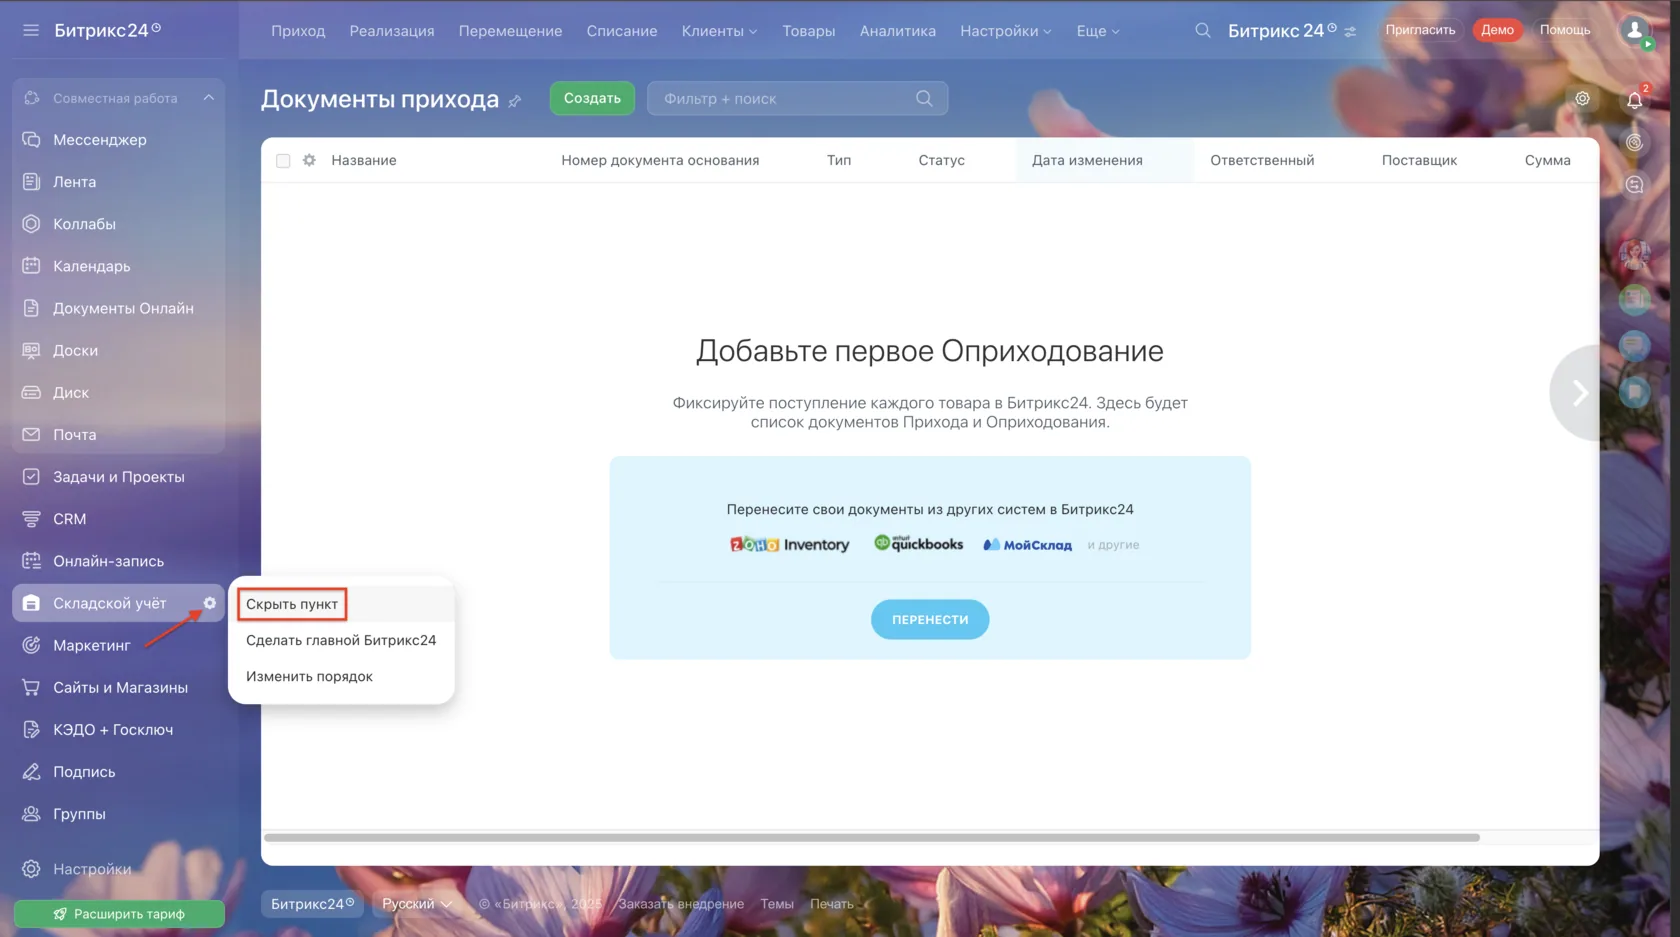Open the hamburger menu icon

click(31, 30)
